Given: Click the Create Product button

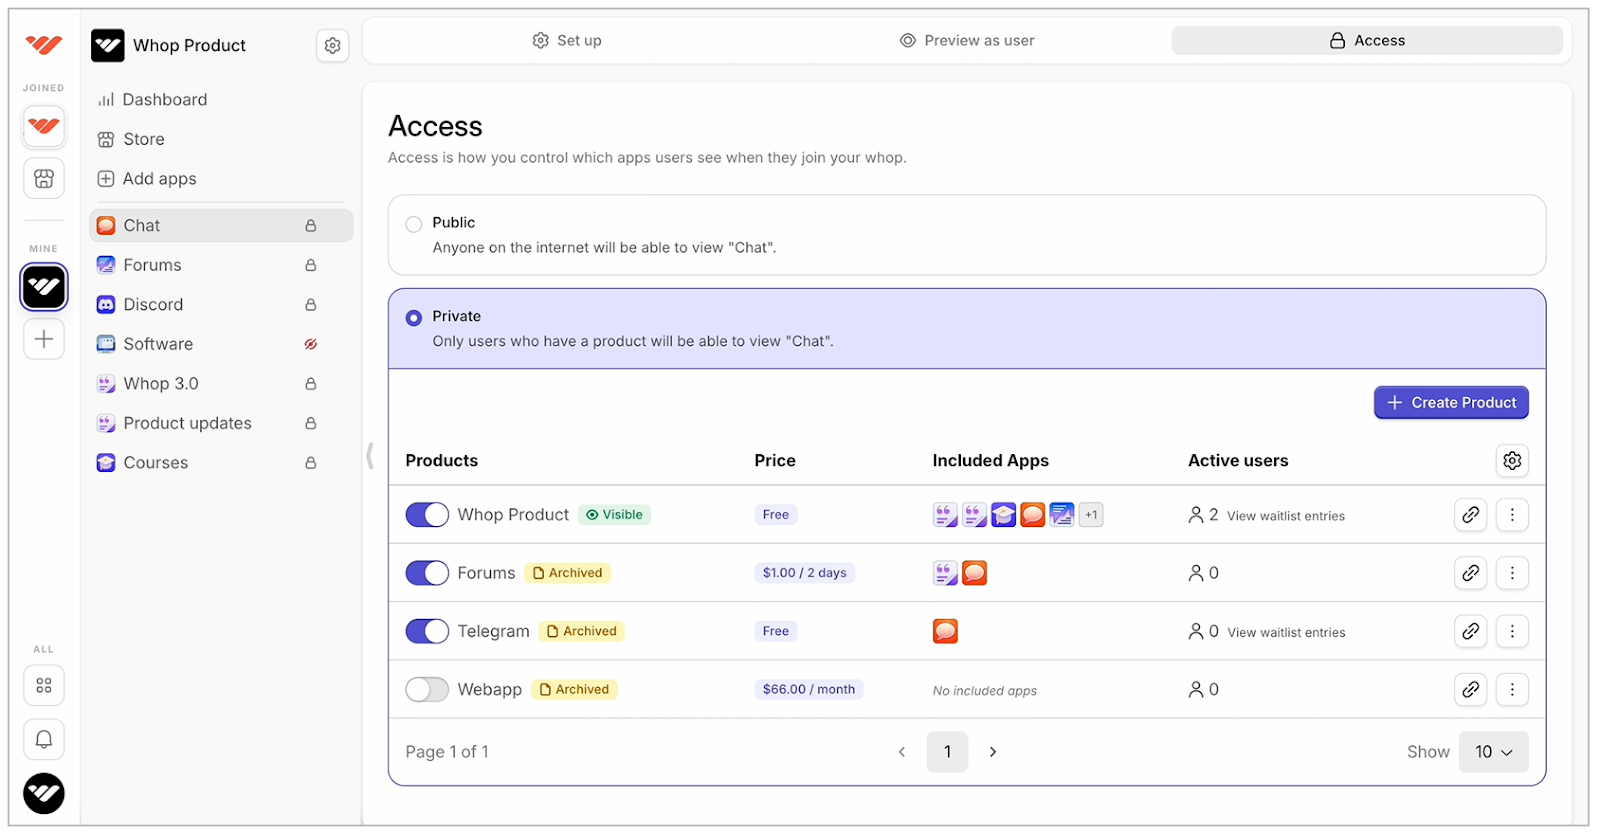Looking at the screenshot, I should [x=1451, y=403].
